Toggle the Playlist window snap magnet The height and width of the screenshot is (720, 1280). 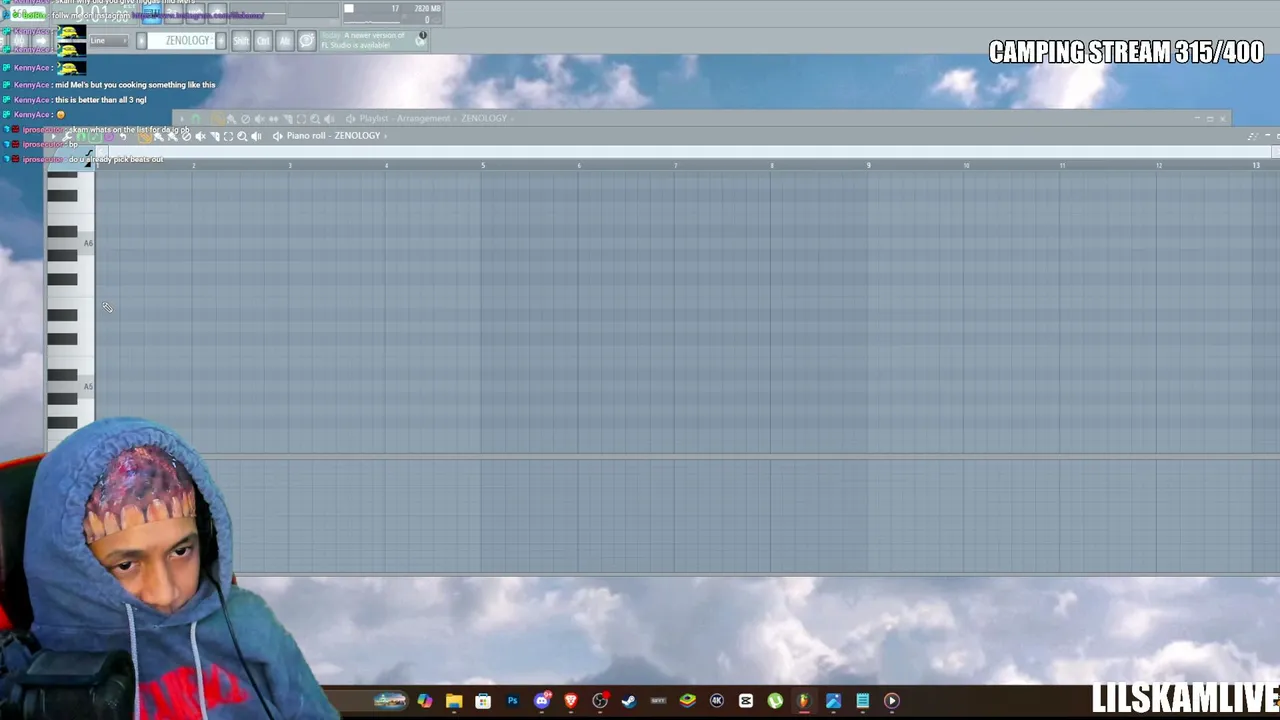coord(196,119)
